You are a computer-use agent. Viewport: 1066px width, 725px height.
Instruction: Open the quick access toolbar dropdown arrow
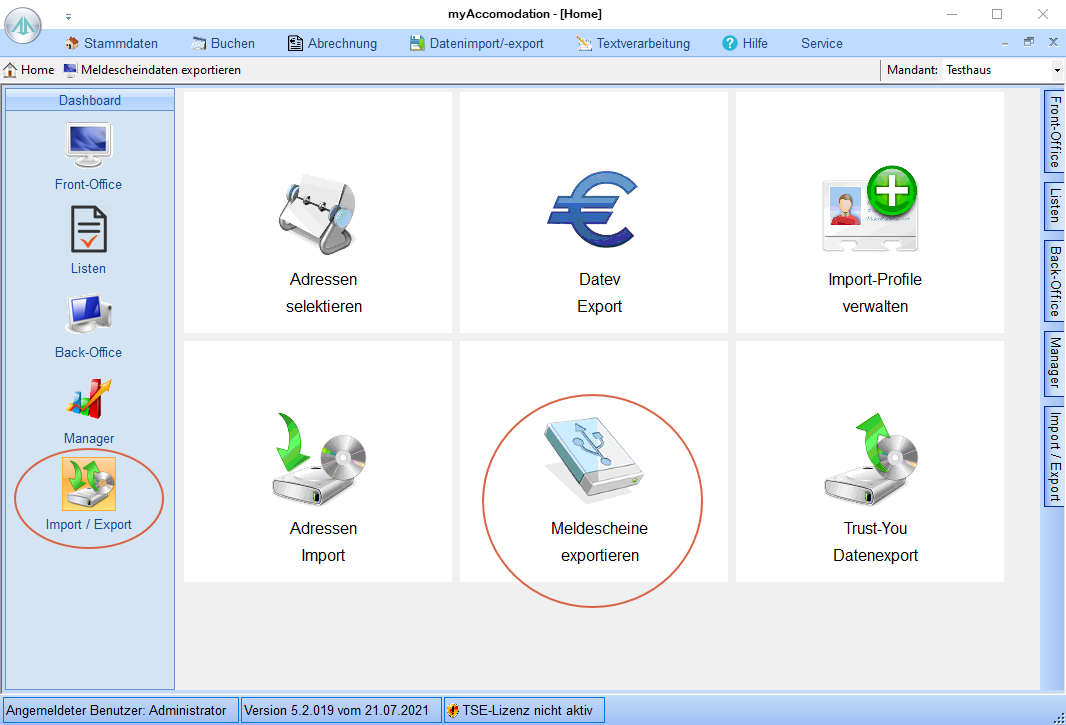(x=68, y=16)
